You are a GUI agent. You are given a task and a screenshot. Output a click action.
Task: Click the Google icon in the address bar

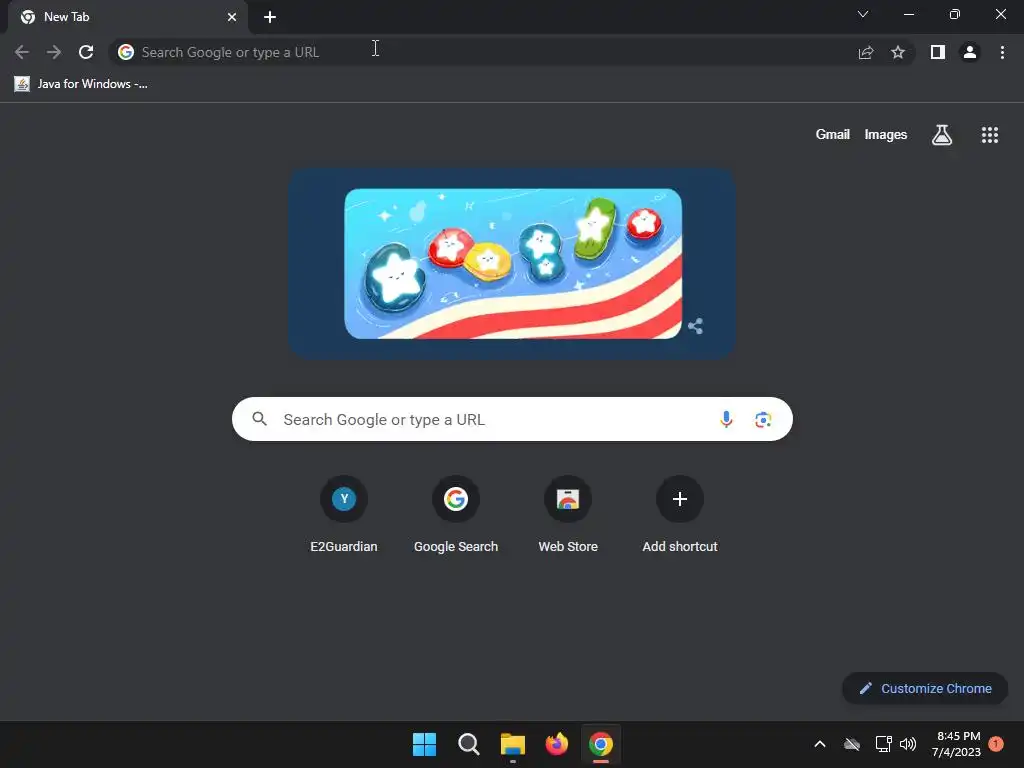(x=126, y=52)
